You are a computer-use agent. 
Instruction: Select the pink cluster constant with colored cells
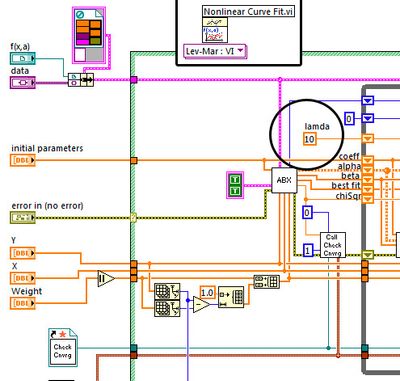[x=89, y=35]
